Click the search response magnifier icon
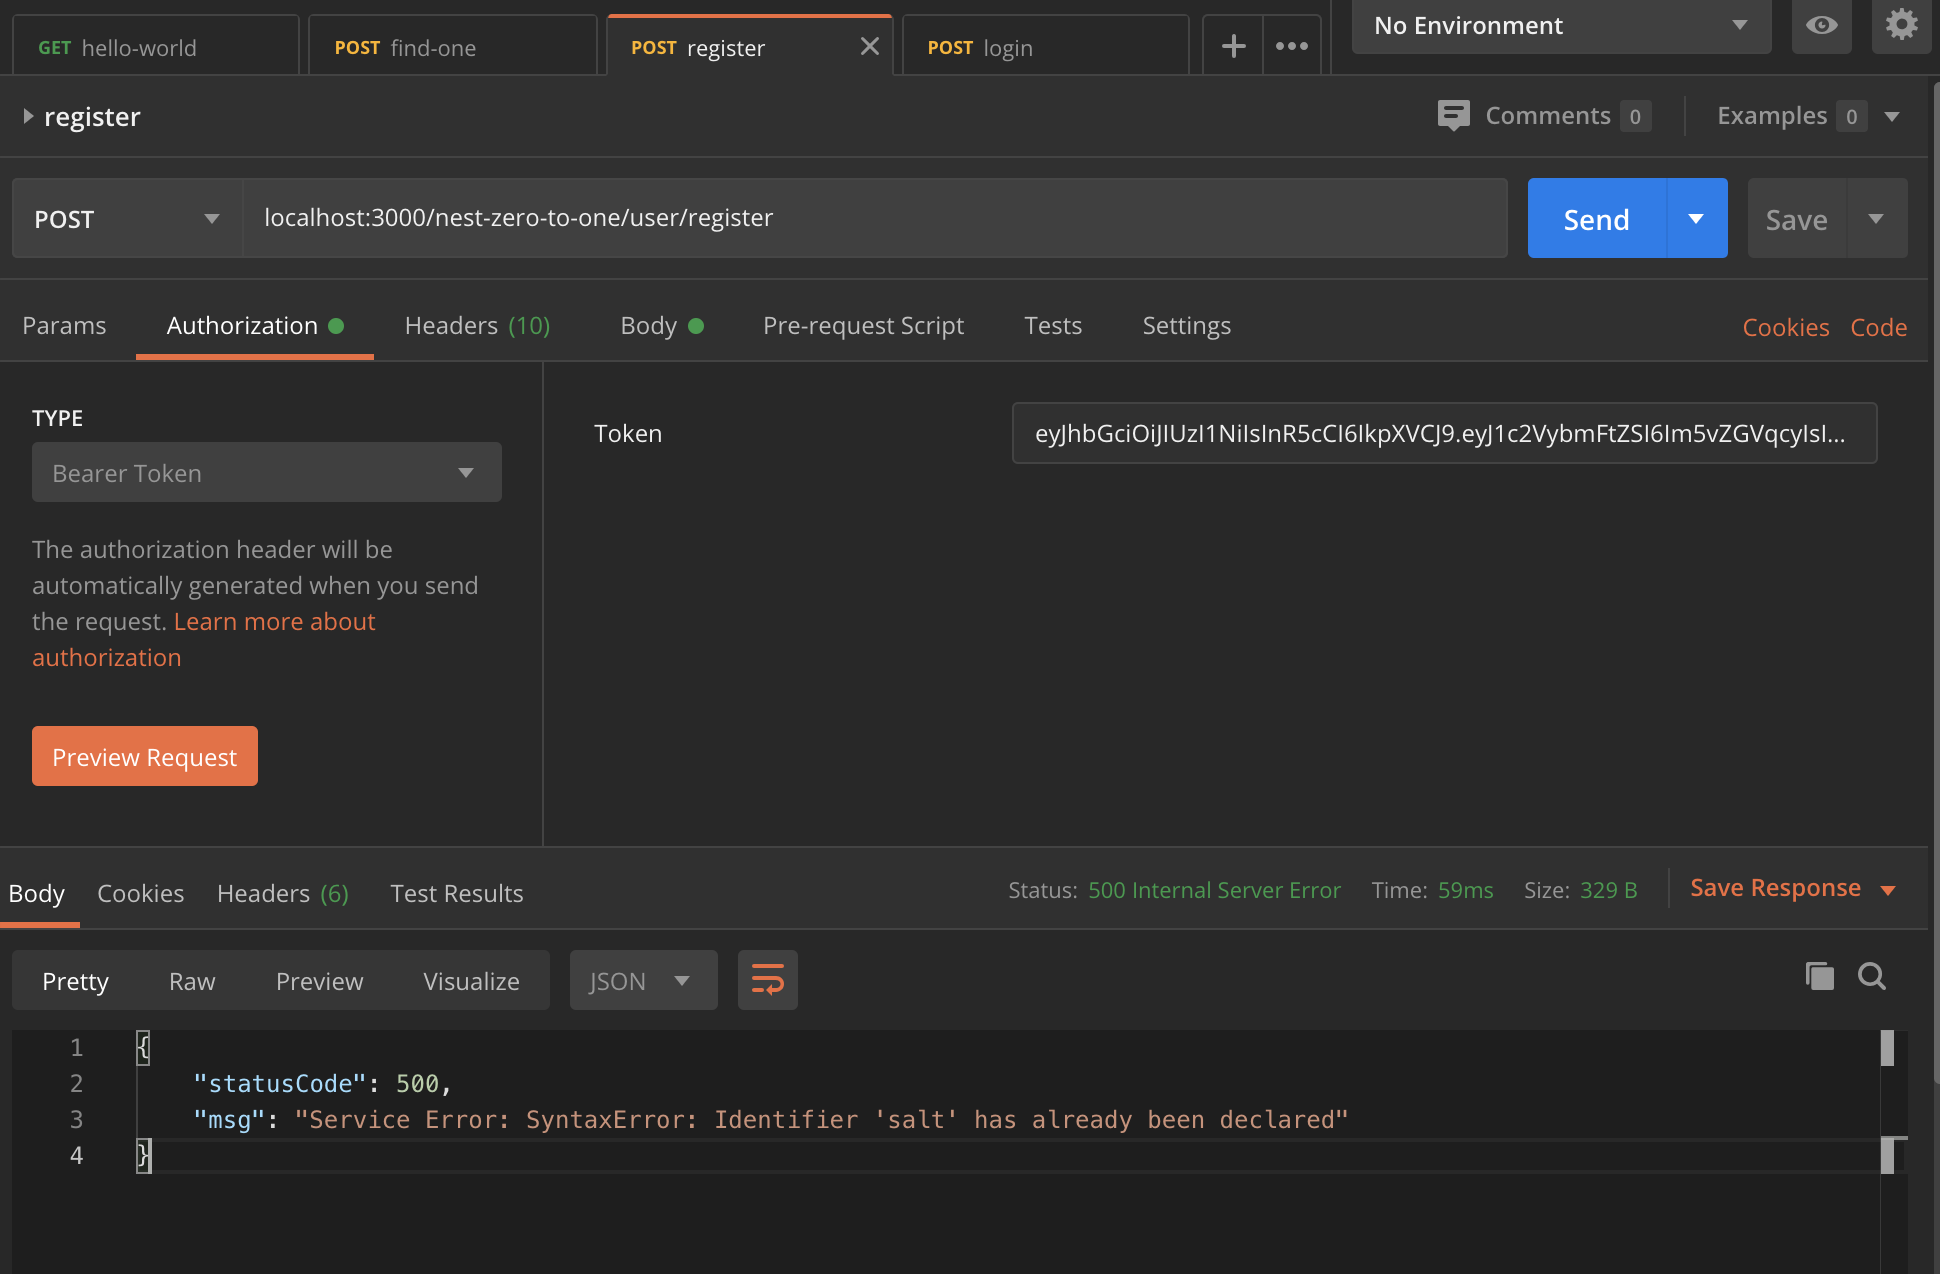The width and height of the screenshot is (1940, 1274). pos(1872,976)
